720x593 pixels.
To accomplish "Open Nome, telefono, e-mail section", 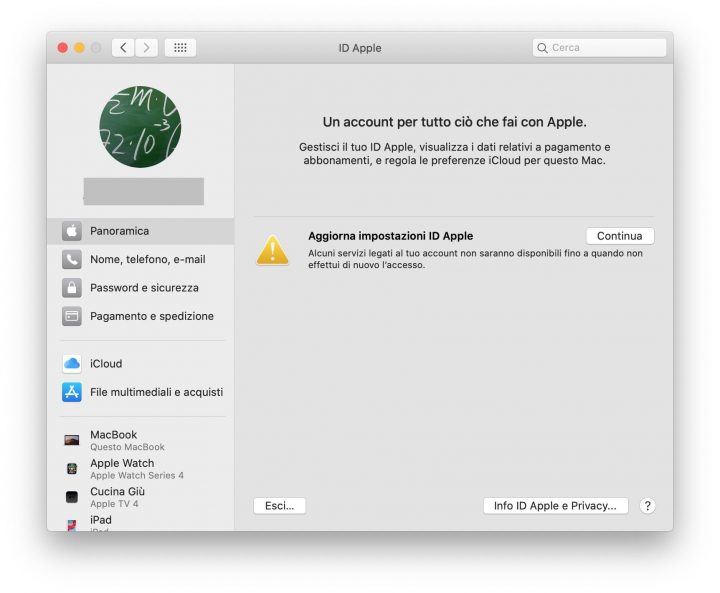I will [x=141, y=260].
